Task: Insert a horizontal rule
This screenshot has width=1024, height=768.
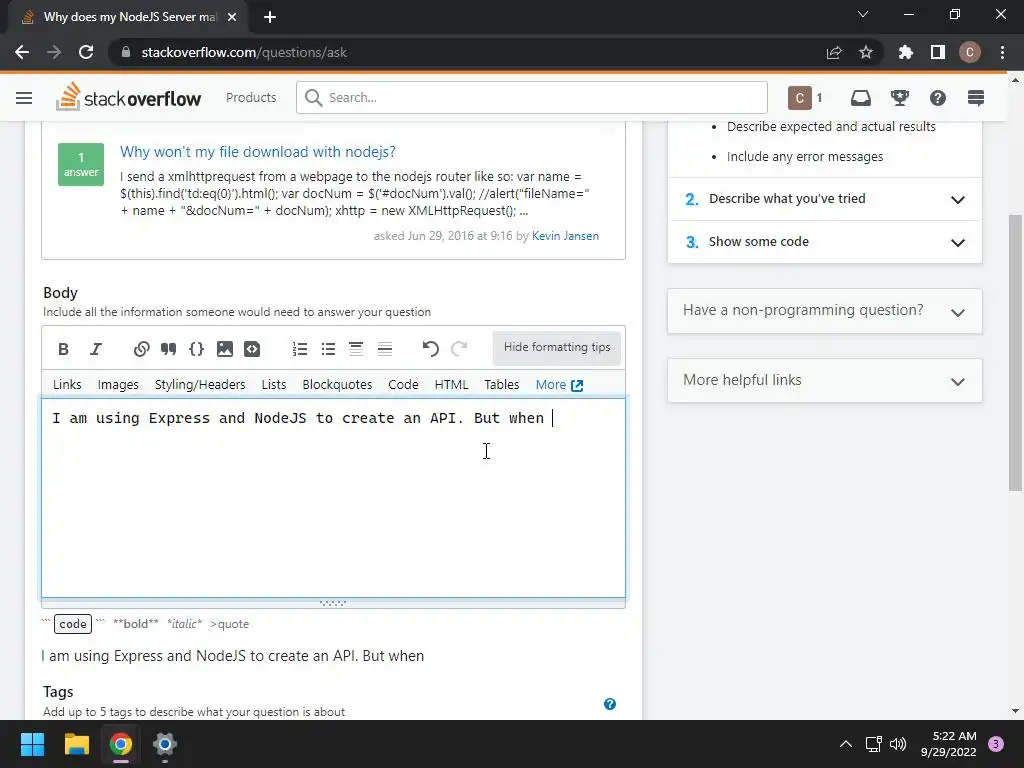Action: [x=385, y=349]
